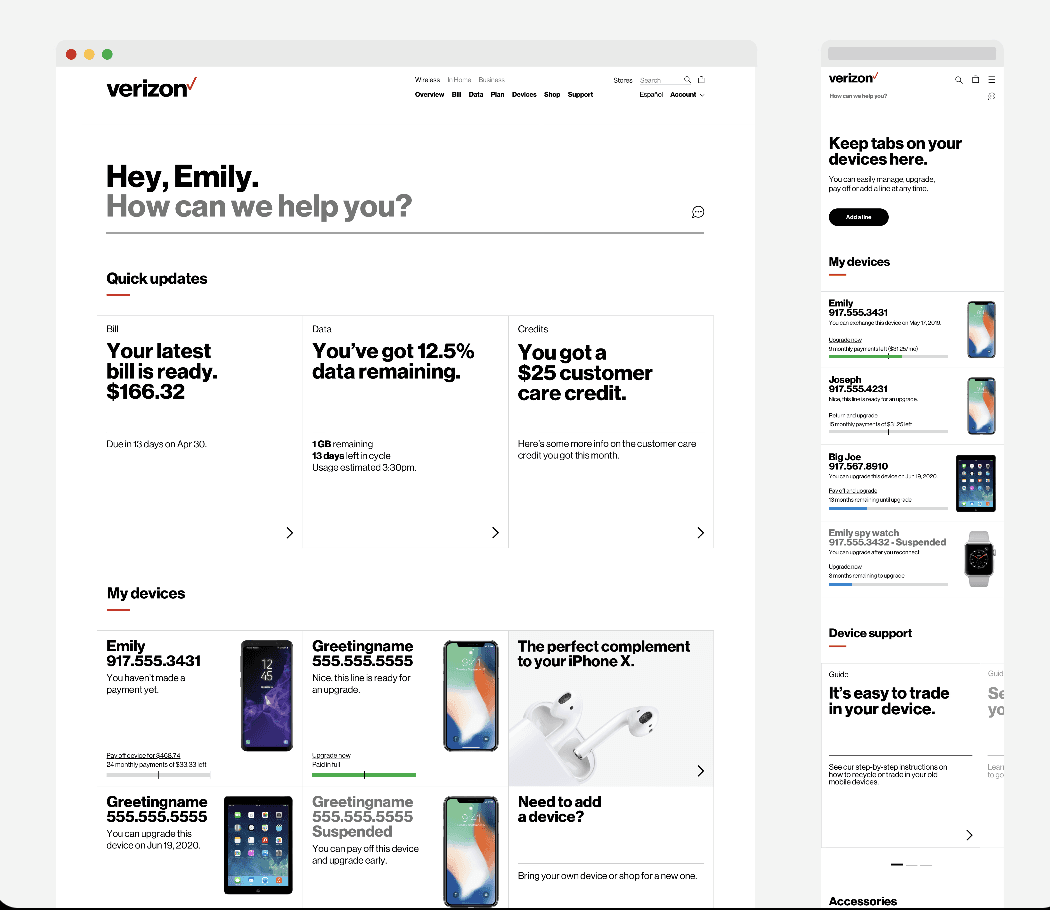The height and width of the screenshot is (910, 1050).
Task: Click the green window maximize dot
Action: pyautogui.click(x=107, y=54)
